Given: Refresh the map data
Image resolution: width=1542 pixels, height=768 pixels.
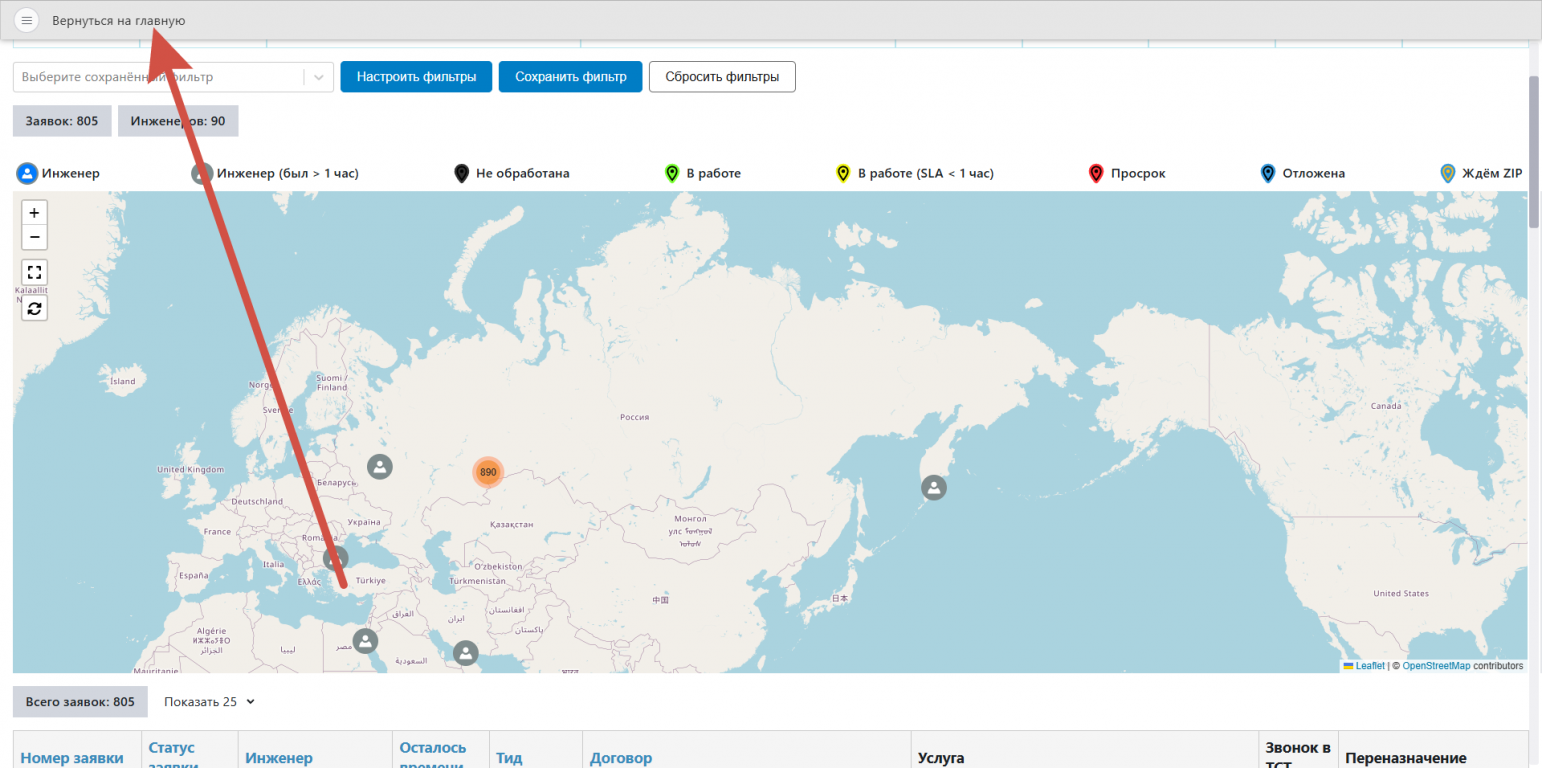Looking at the screenshot, I should pyautogui.click(x=34, y=308).
